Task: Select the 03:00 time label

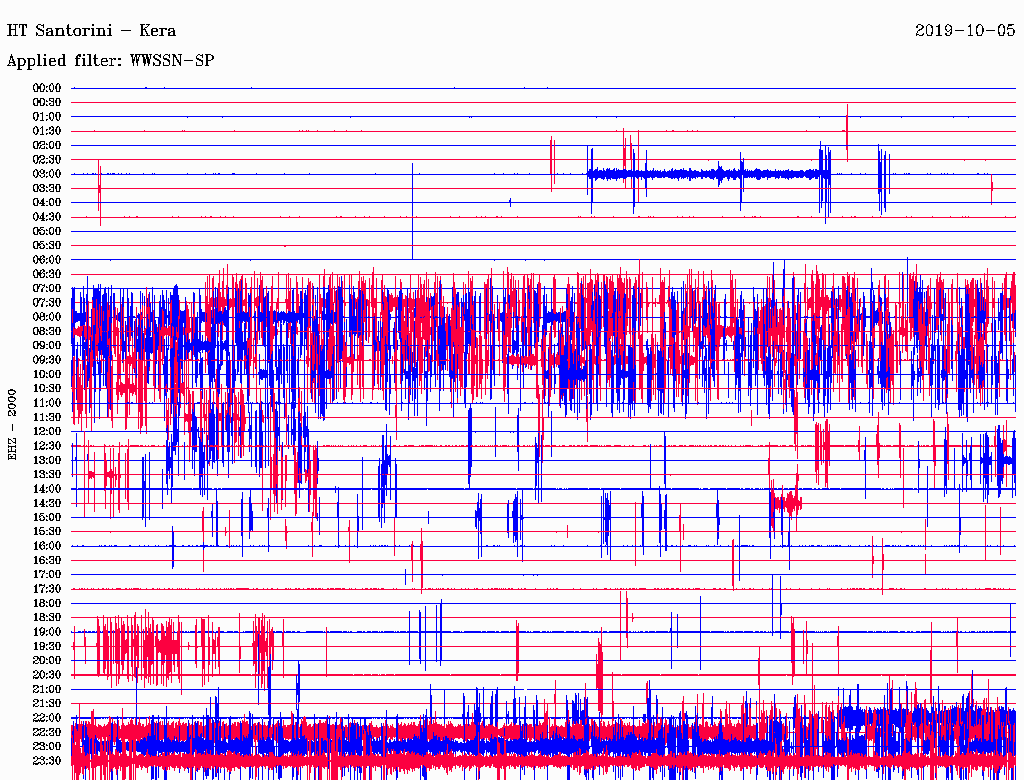Action: (x=47, y=174)
